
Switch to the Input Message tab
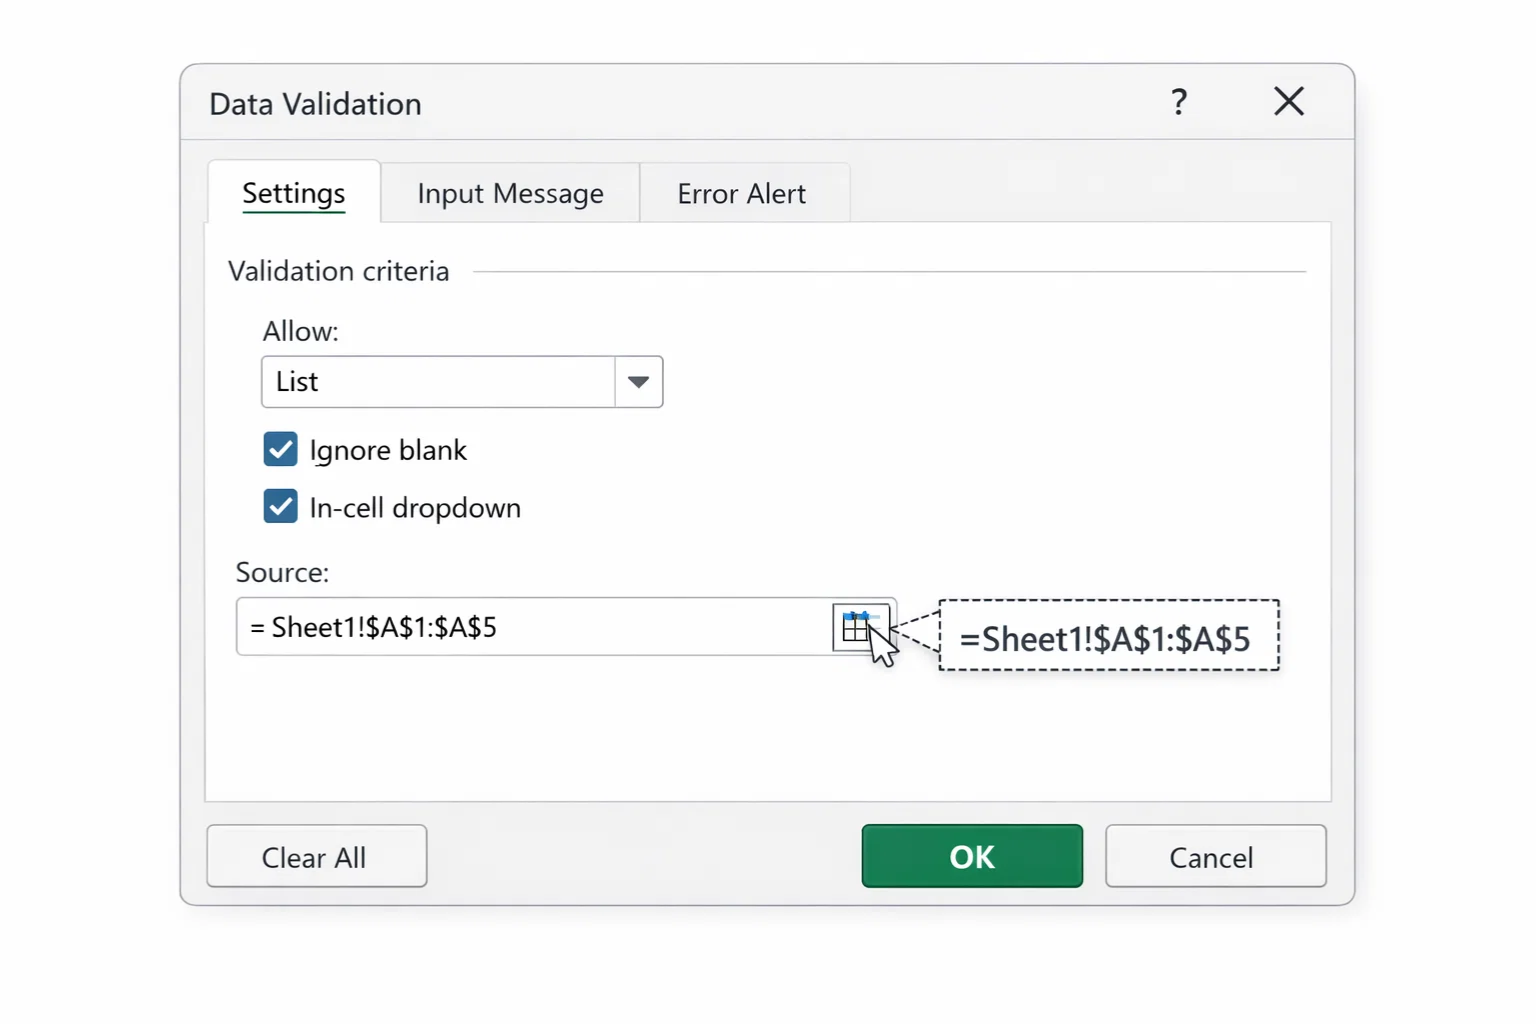[510, 192]
